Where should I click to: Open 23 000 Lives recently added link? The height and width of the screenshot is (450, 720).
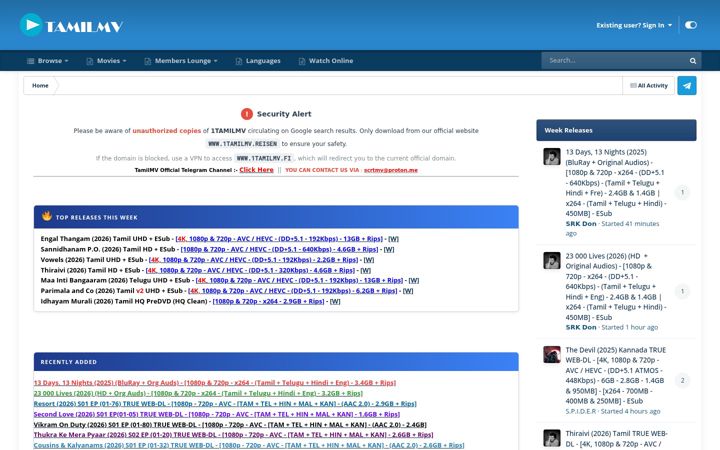(198, 394)
